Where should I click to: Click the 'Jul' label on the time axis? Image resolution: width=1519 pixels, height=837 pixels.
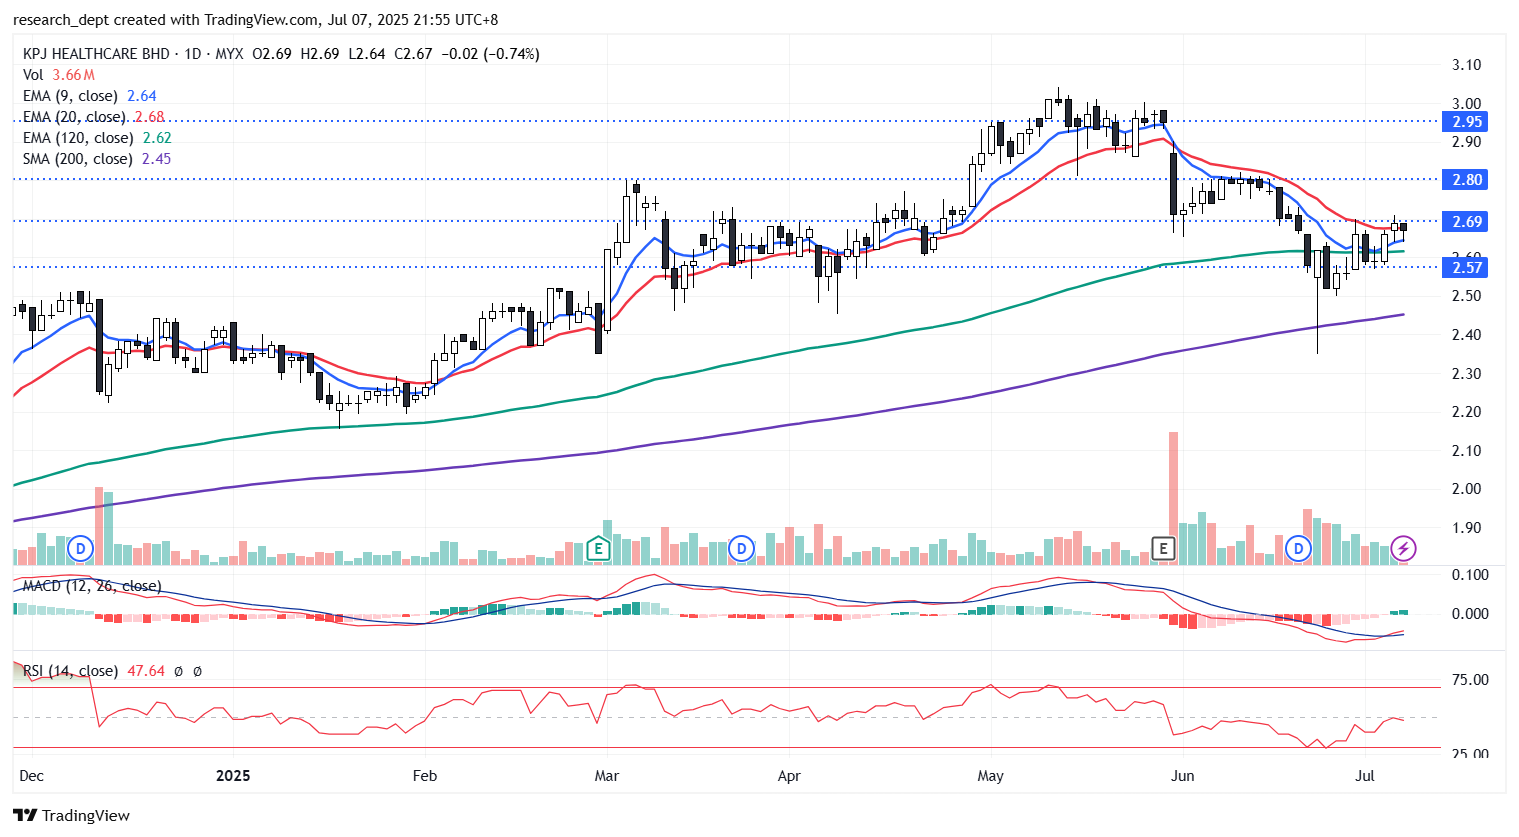pyautogui.click(x=1365, y=776)
